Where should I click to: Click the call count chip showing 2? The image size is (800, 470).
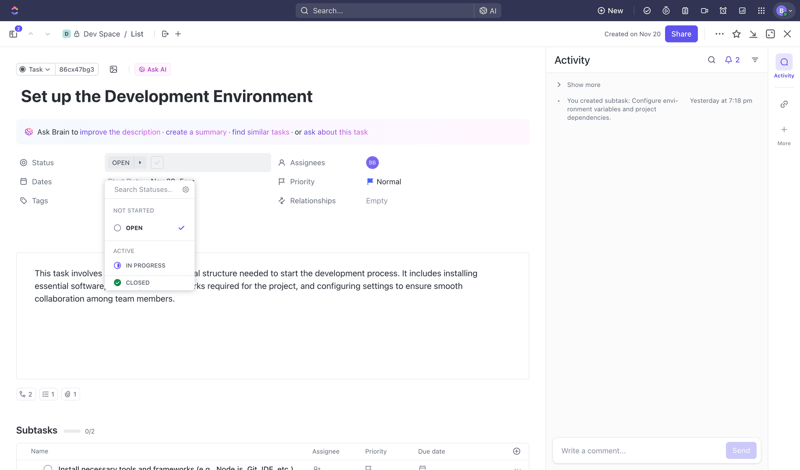tap(26, 394)
